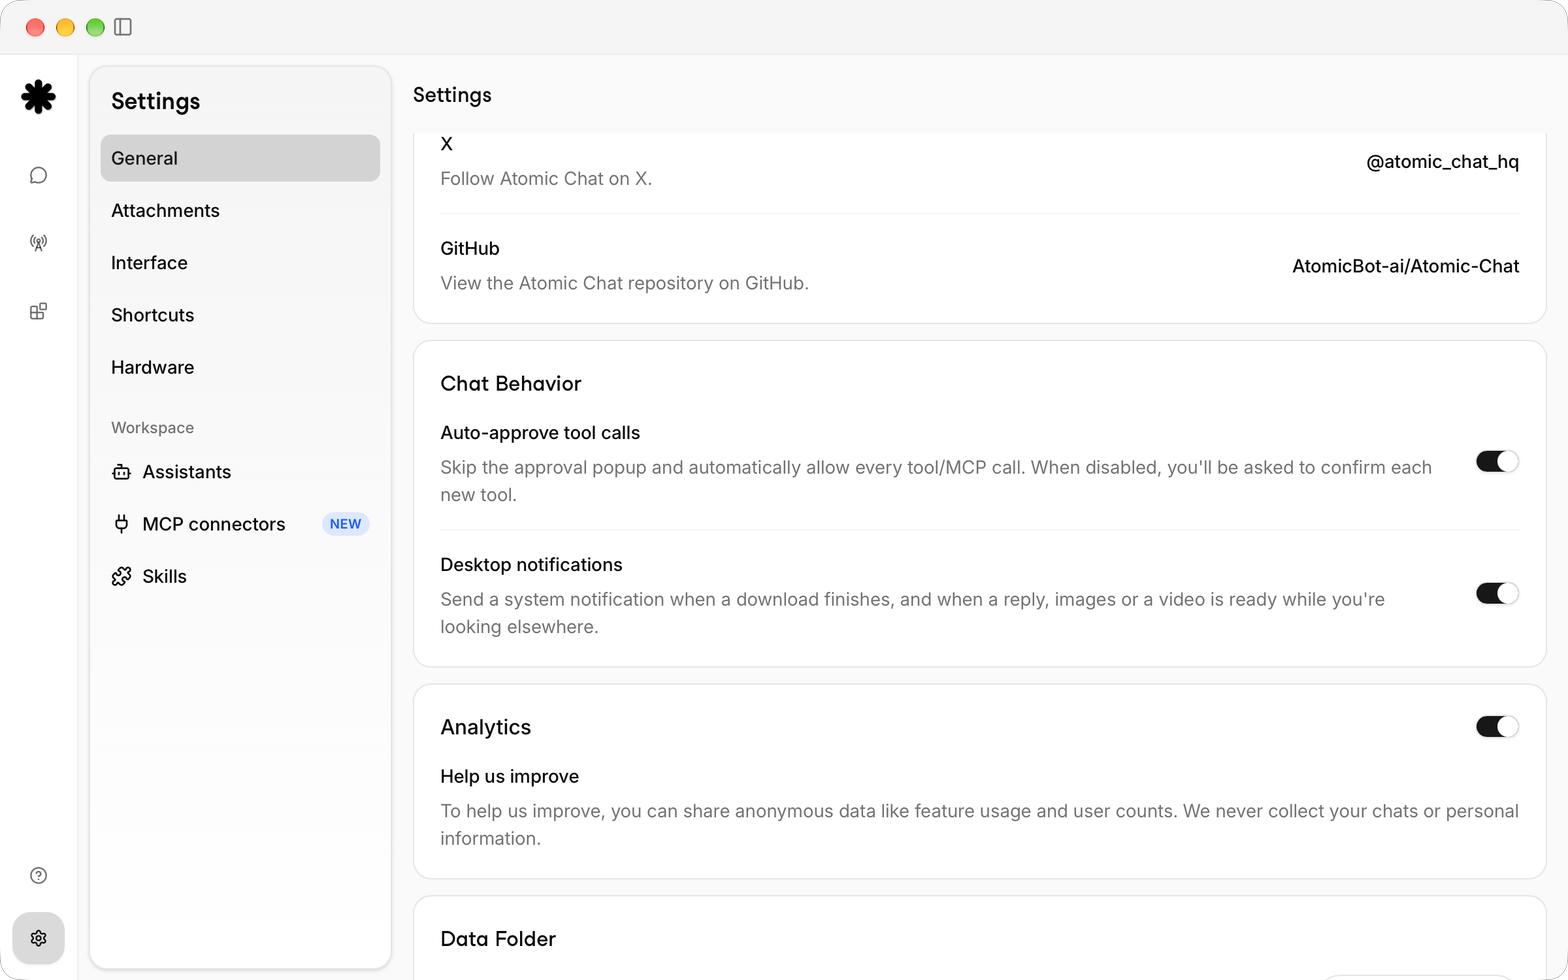This screenshot has width=1568, height=980.
Task: Click the Skills puzzle piece icon
Action: coord(121,576)
